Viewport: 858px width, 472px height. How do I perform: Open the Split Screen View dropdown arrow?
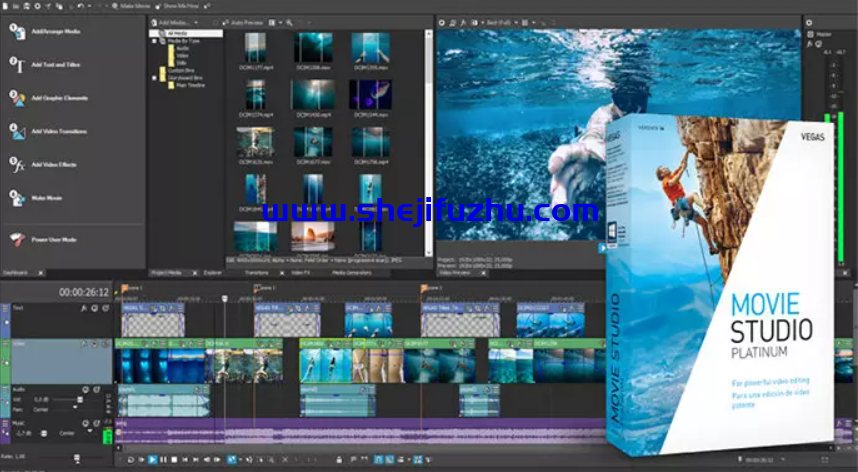[x=483, y=22]
